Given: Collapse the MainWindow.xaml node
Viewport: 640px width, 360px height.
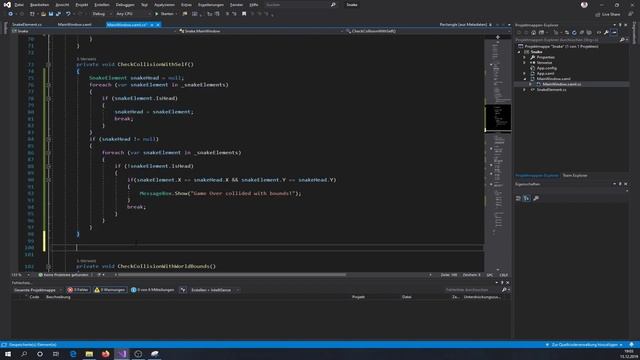Looking at the screenshot, I should (524, 79).
